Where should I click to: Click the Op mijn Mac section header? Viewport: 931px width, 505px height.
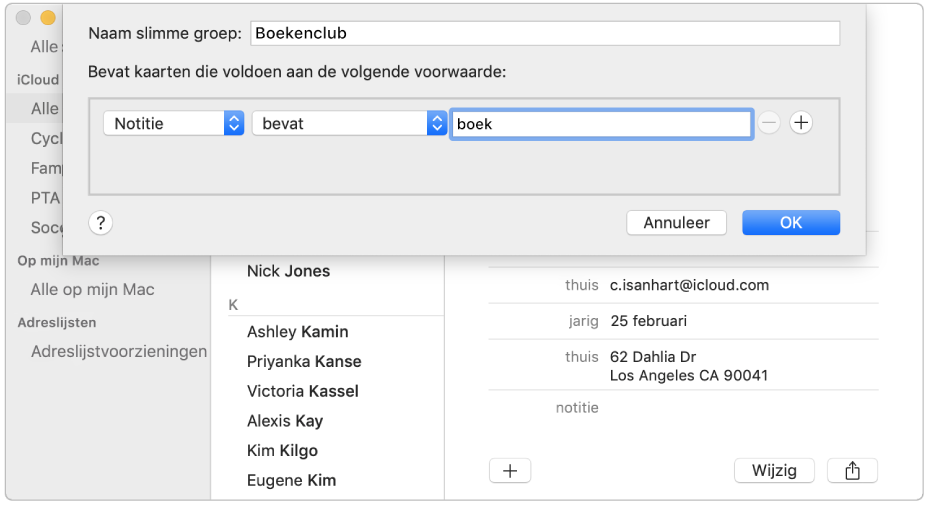coord(58,261)
